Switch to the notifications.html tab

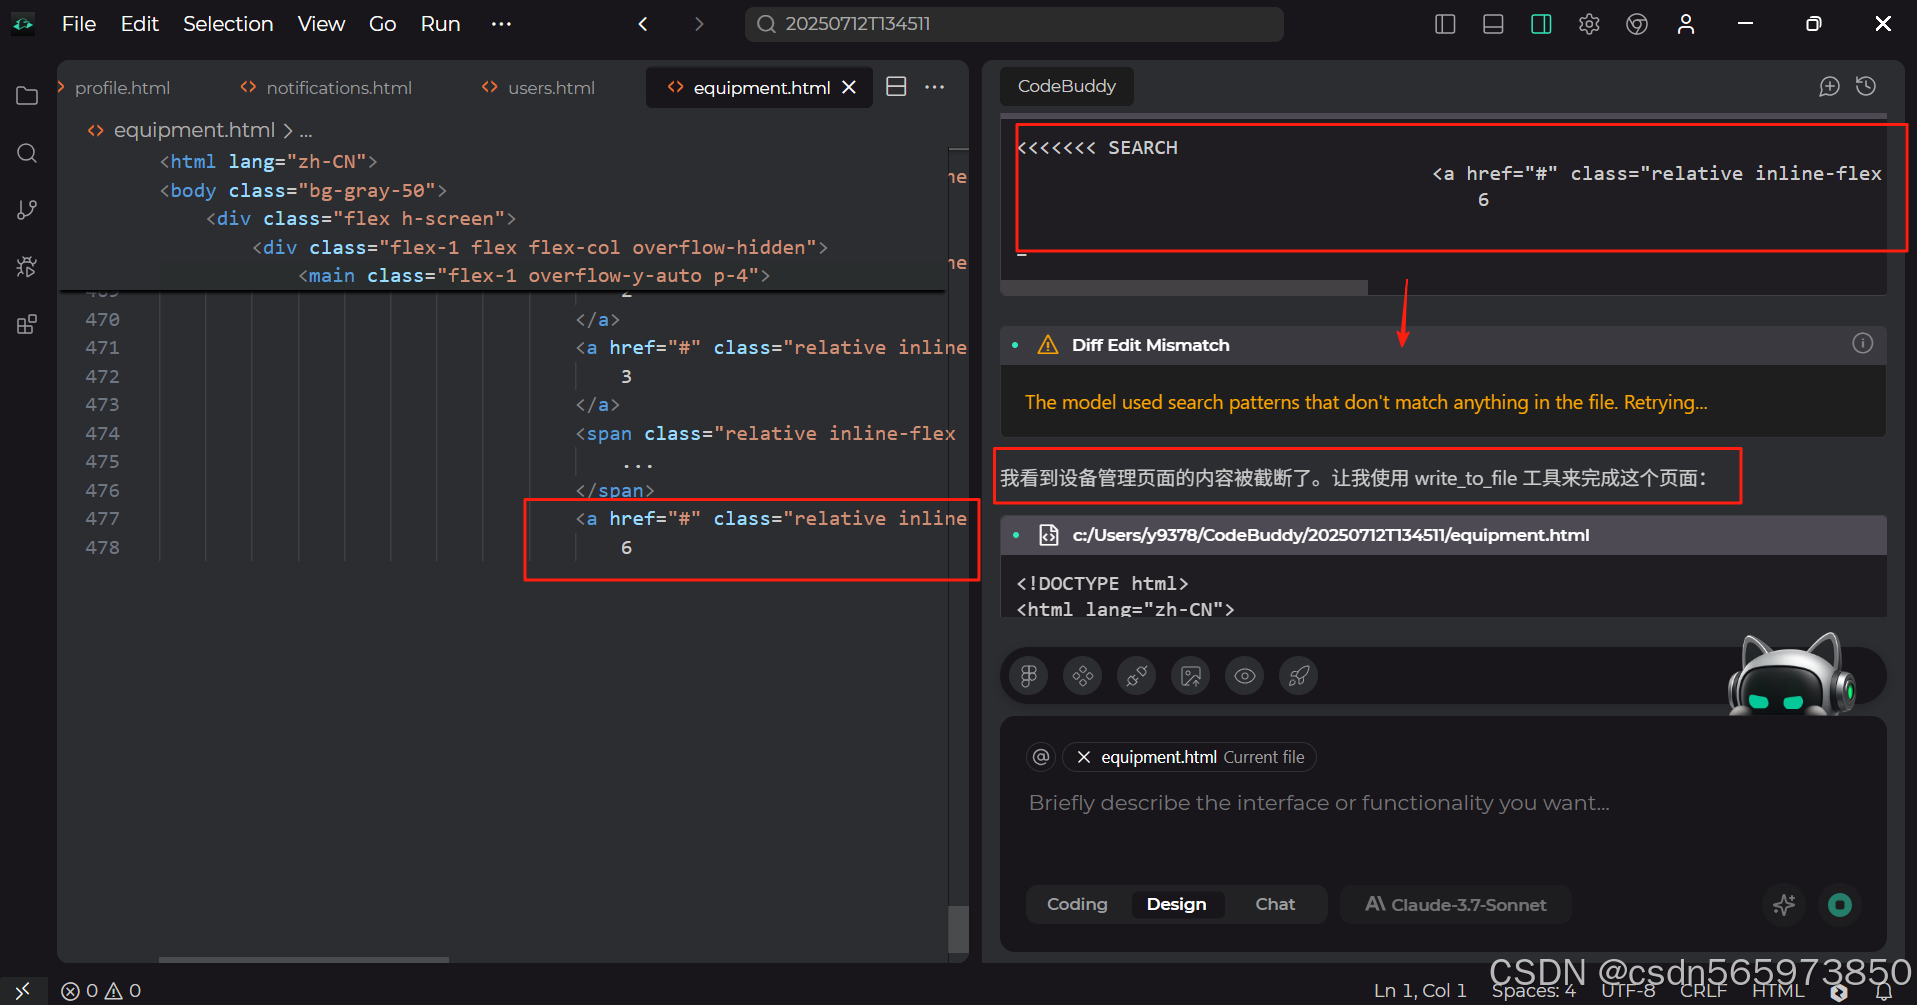[327, 88]
